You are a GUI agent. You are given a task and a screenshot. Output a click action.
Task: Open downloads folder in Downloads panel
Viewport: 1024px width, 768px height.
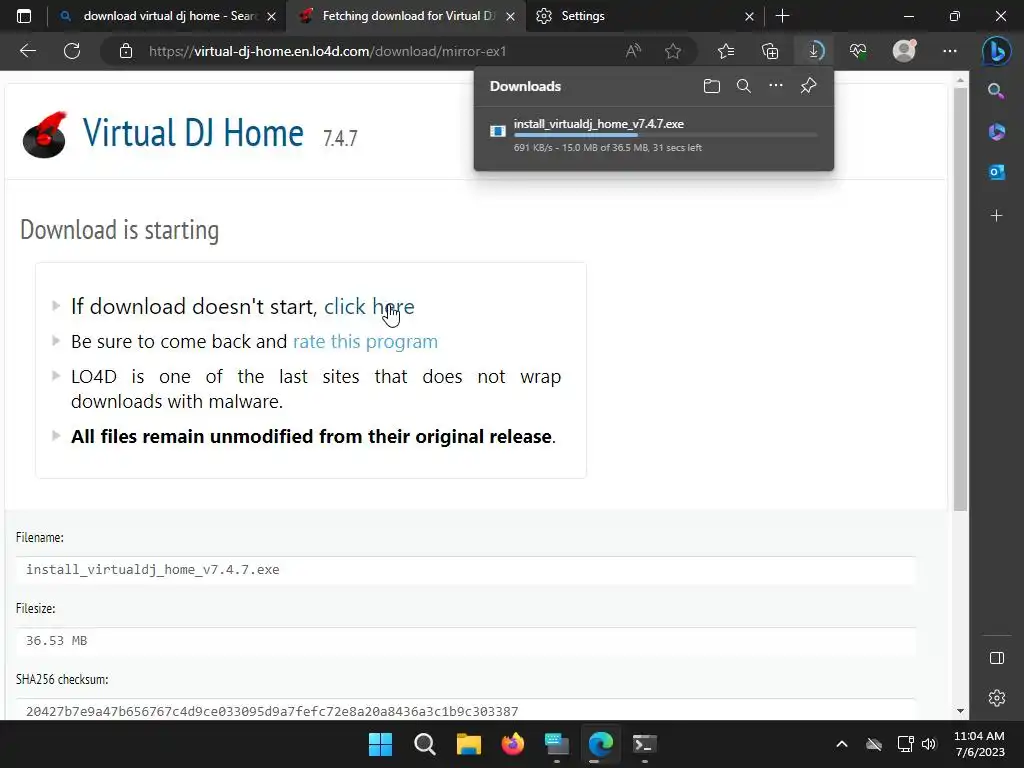pyautogui.click(x=712, y=86)
